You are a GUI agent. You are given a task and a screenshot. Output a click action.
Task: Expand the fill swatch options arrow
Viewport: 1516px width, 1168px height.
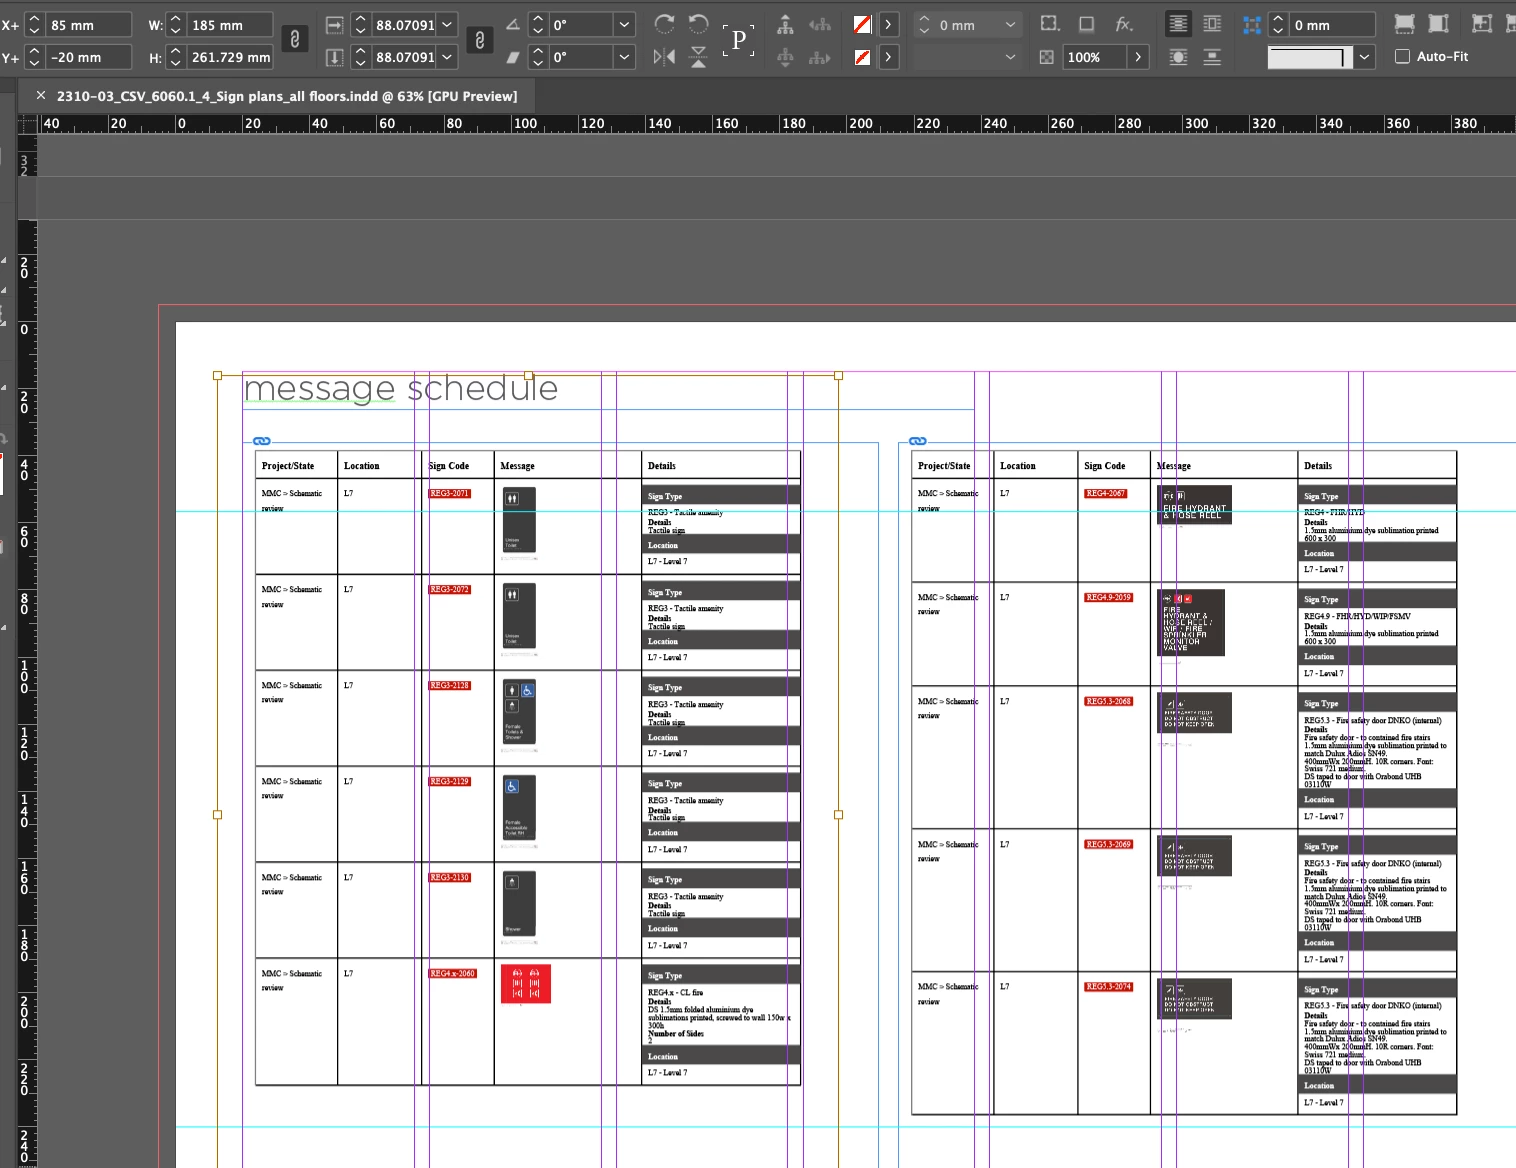click(x=888, y=24)
